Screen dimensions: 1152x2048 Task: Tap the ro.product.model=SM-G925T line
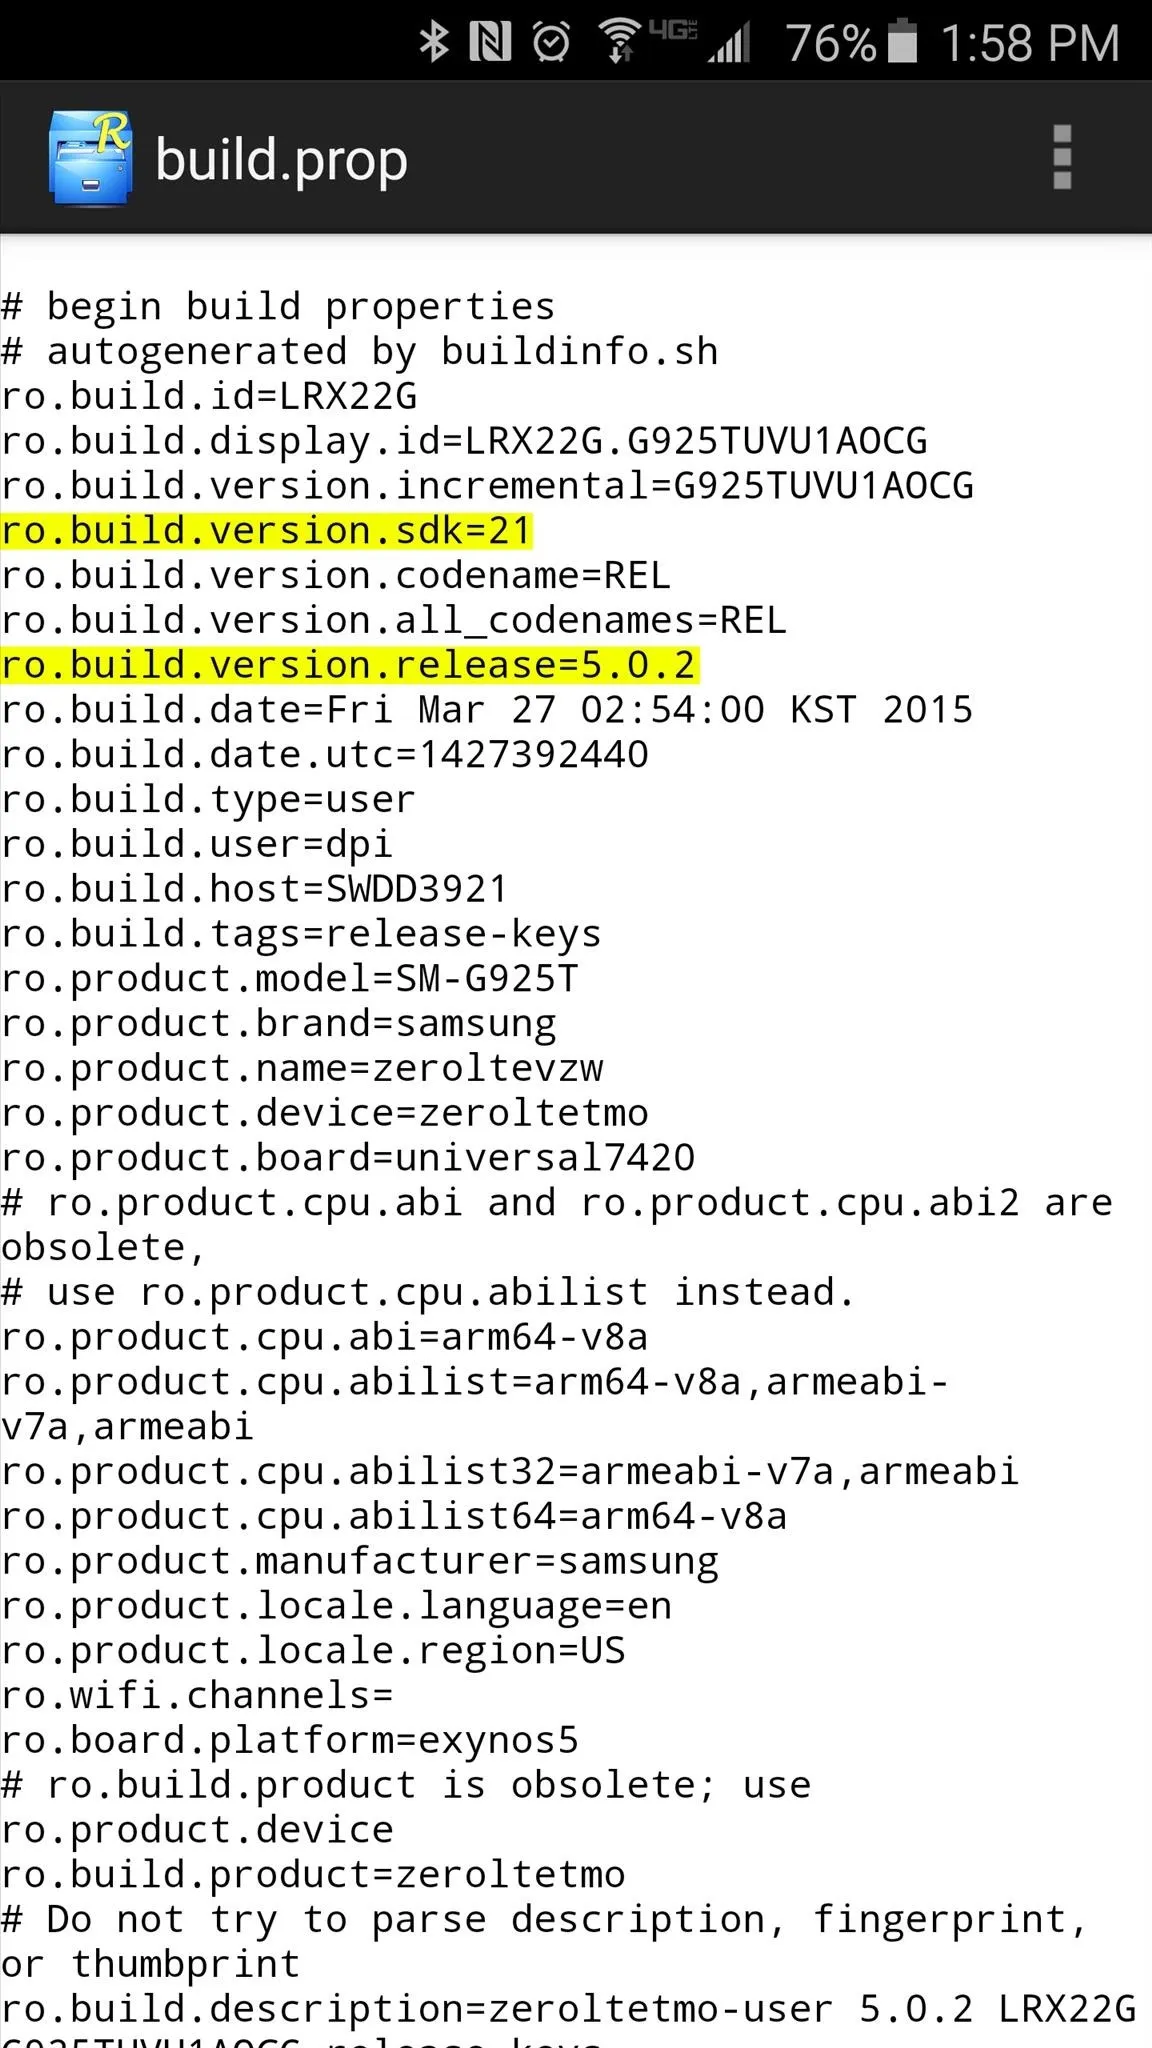(x=290, y=978)
